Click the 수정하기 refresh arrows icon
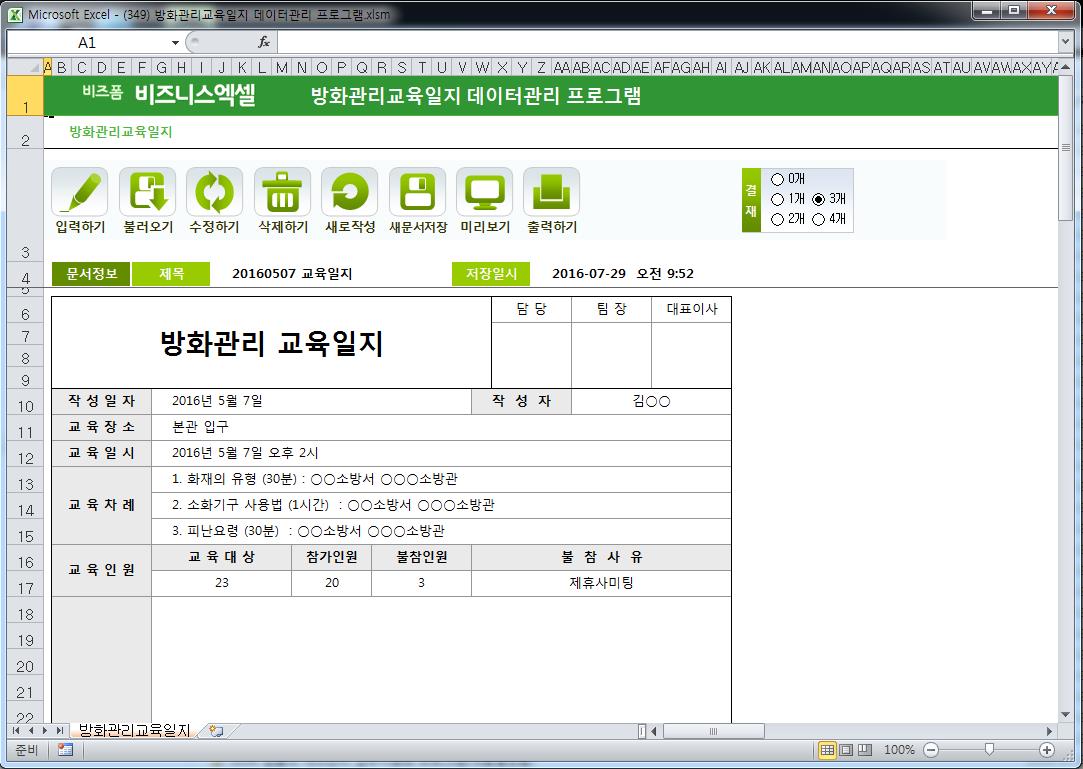Viewport: 1083px width, 769px height. coord(215,192)
